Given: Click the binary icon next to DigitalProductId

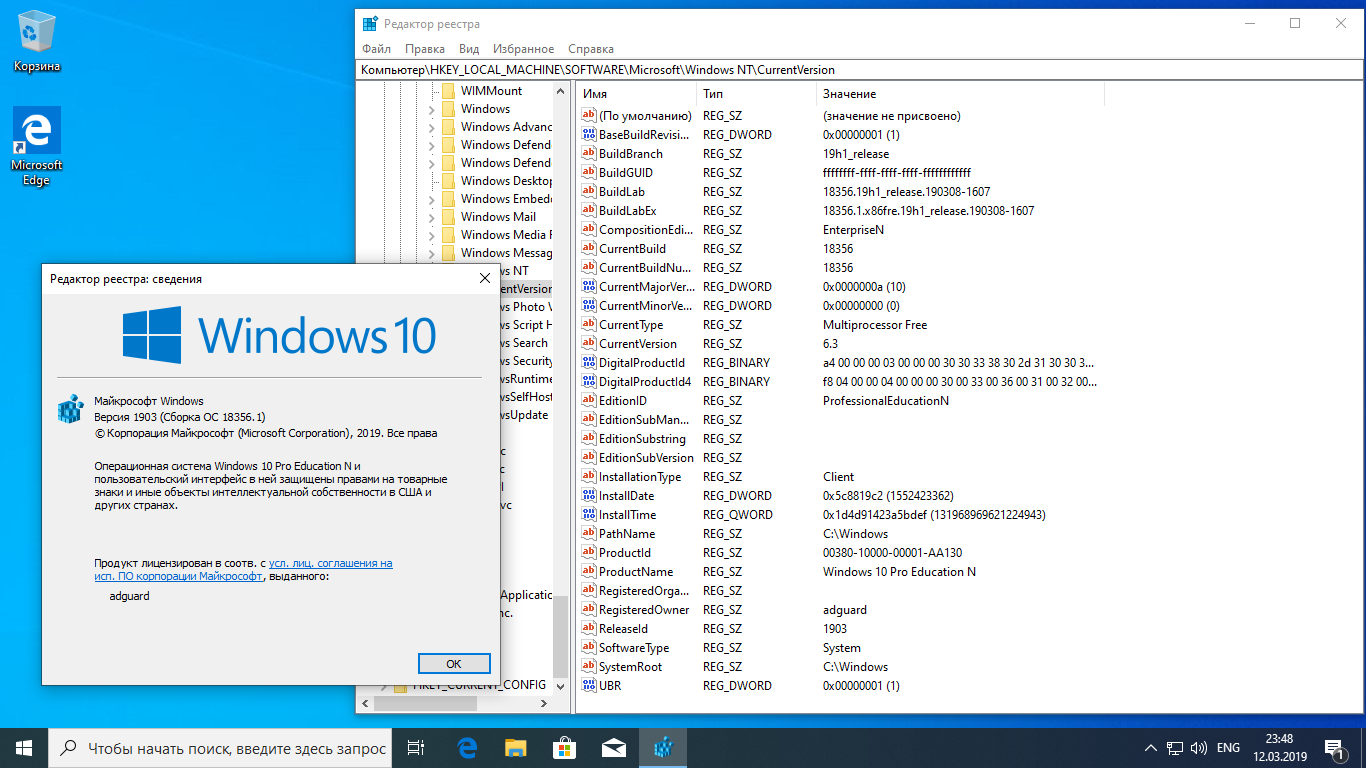Looking at the screenshot, I should (x=588, y=363).
